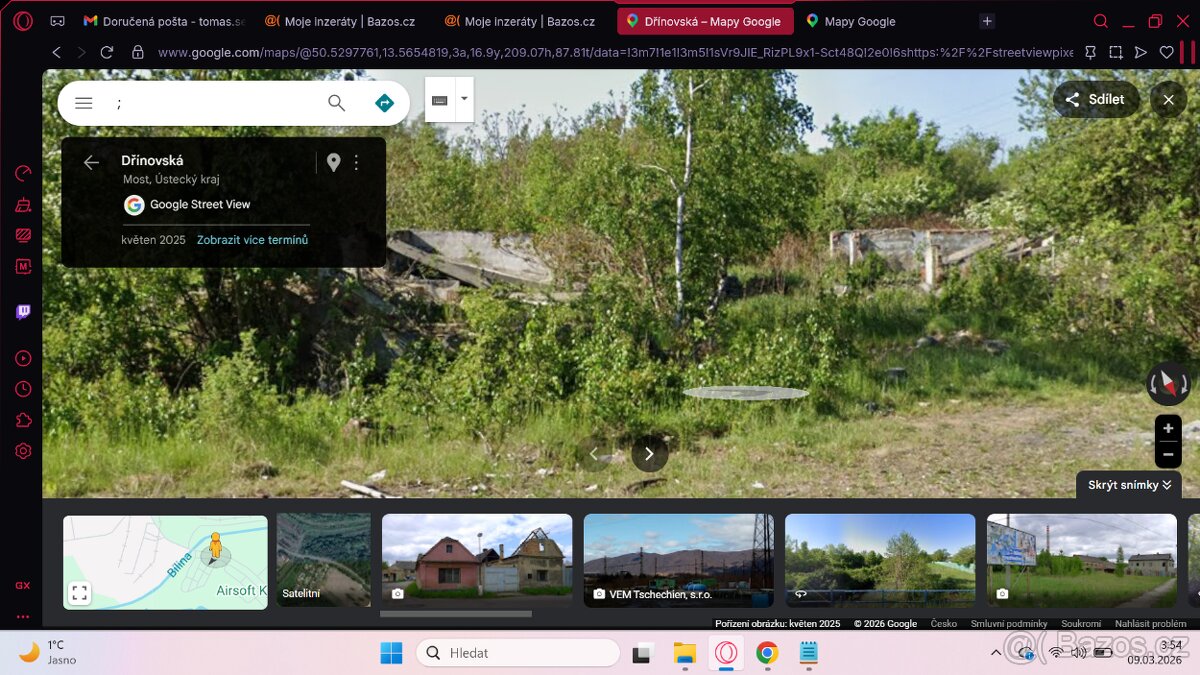Reload the current page
Image resolution: width=1200 pixels, height=675 pixels.
coord(108,52)
